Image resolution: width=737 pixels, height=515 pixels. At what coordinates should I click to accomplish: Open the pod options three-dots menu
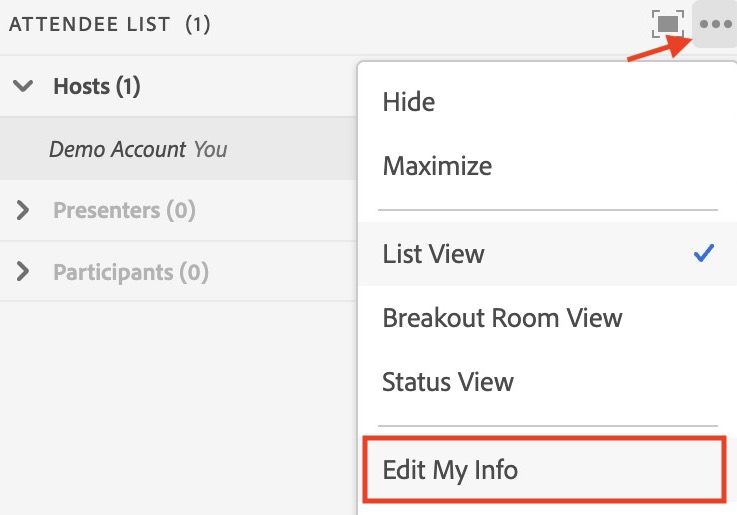(x=716, y=24)
